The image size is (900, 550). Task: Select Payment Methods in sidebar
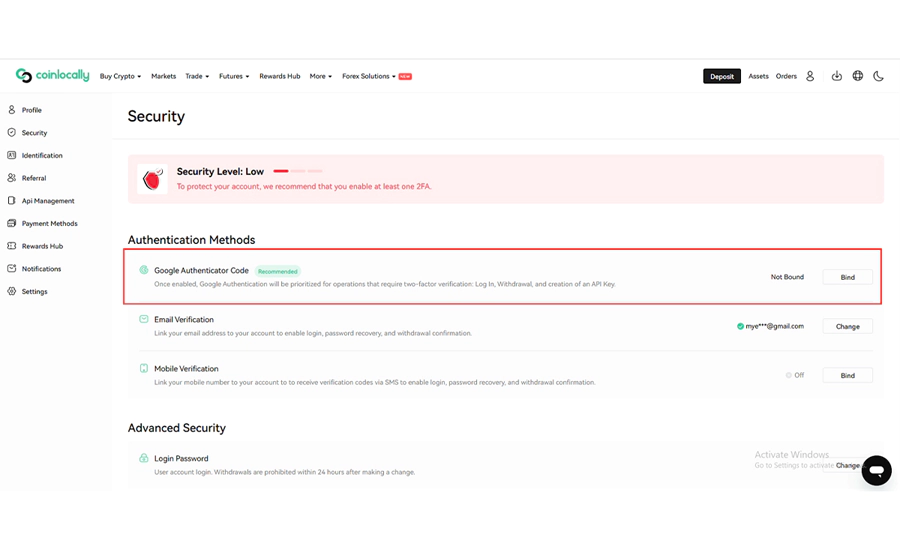tap(49, 224)
